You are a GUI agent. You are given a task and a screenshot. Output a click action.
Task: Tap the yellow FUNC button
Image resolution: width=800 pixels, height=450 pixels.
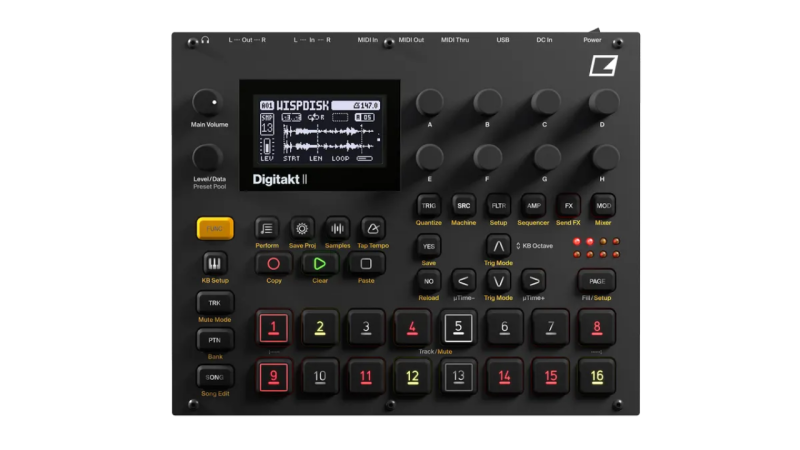[x=215, y=228]
